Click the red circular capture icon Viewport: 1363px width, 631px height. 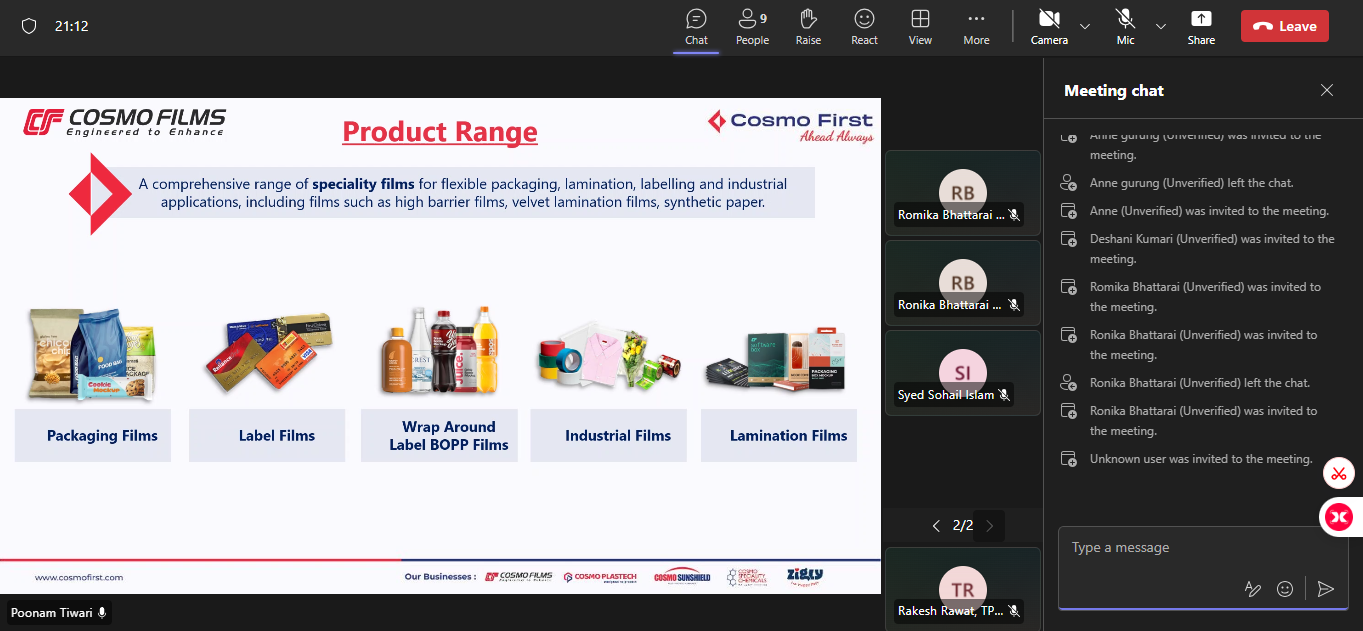pos(1339,516)
